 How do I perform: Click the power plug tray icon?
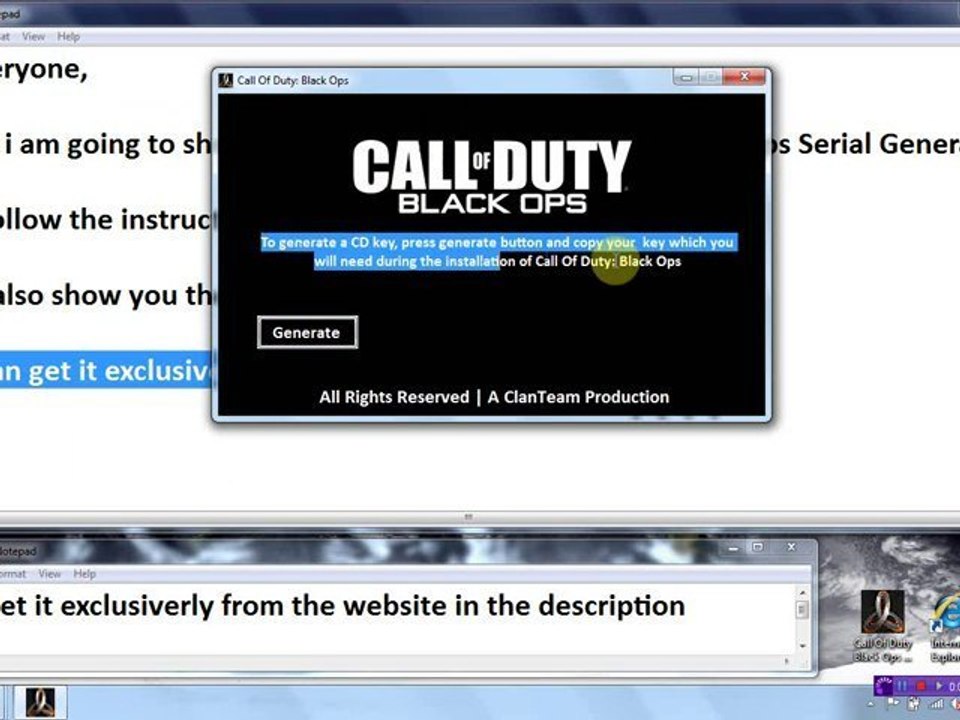point(913,704)
